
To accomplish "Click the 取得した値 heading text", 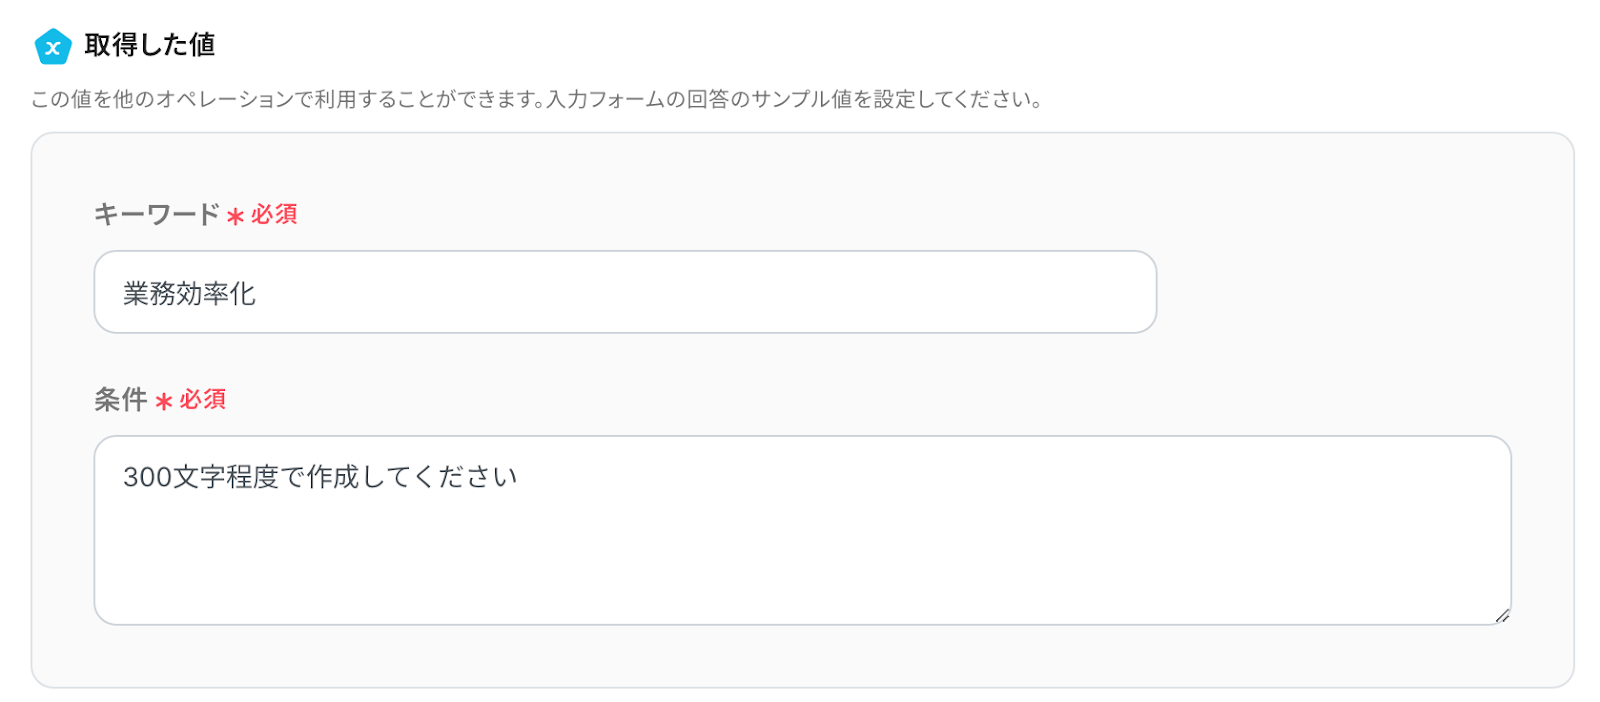I will [150, 45].
